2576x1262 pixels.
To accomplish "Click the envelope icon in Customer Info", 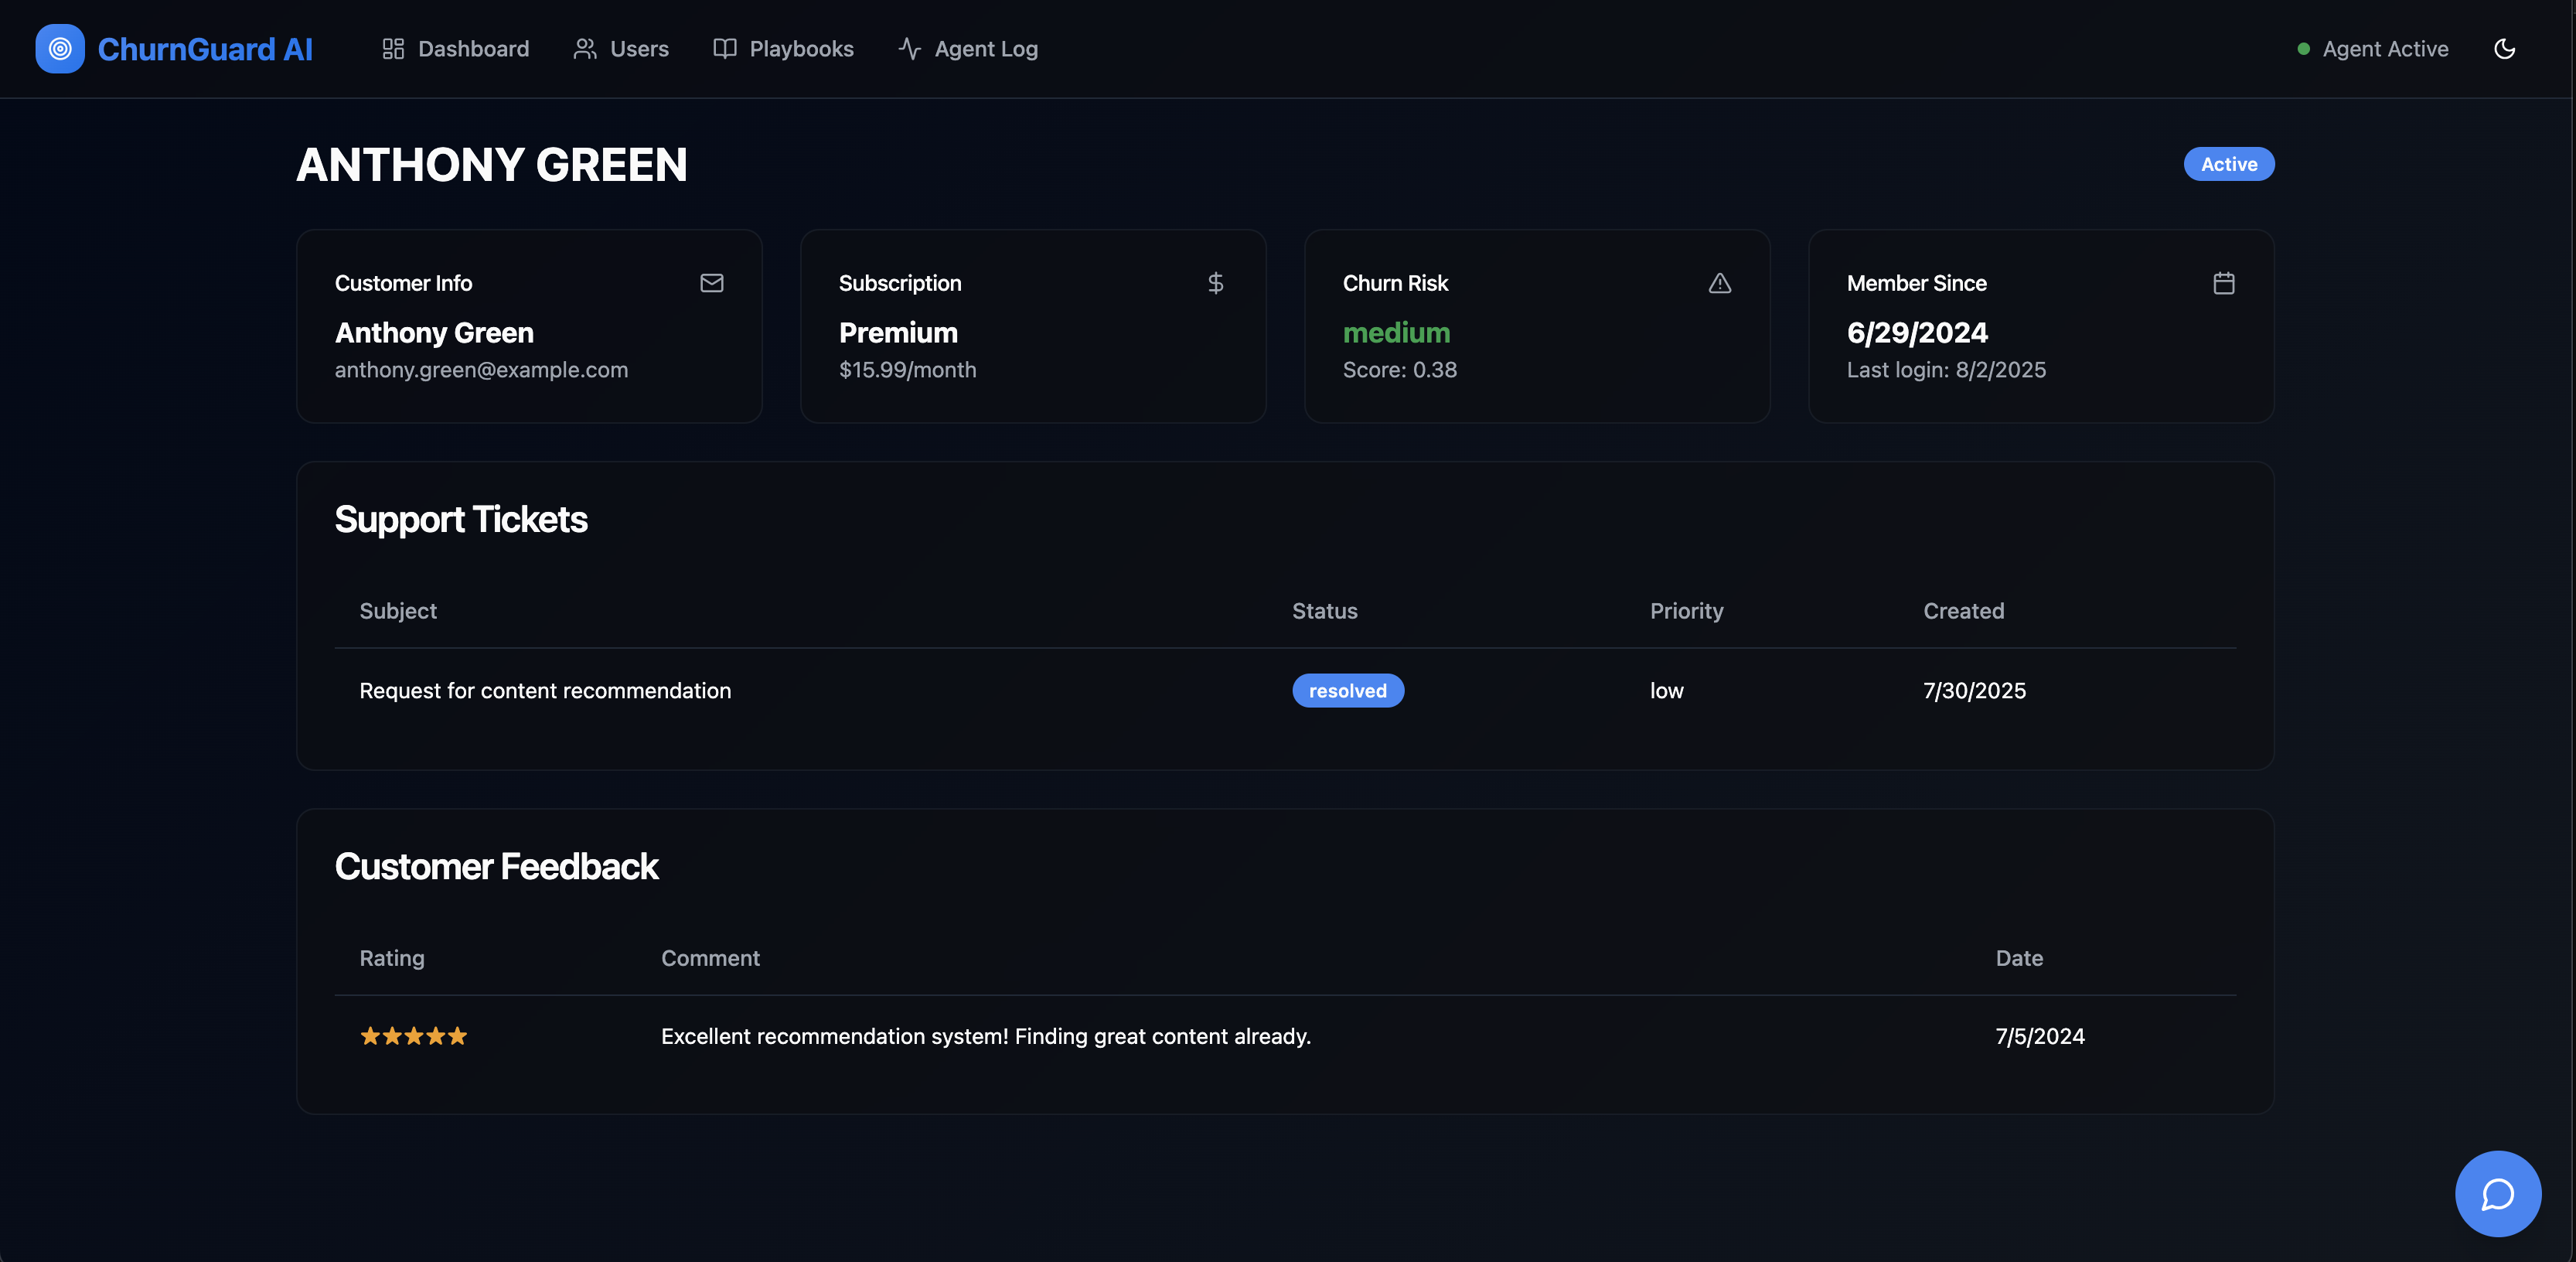I will click(x=711, y=283).
